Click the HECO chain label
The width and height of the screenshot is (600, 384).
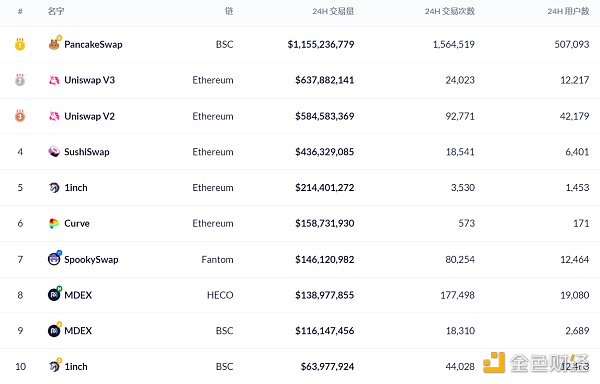coord(220,295)
